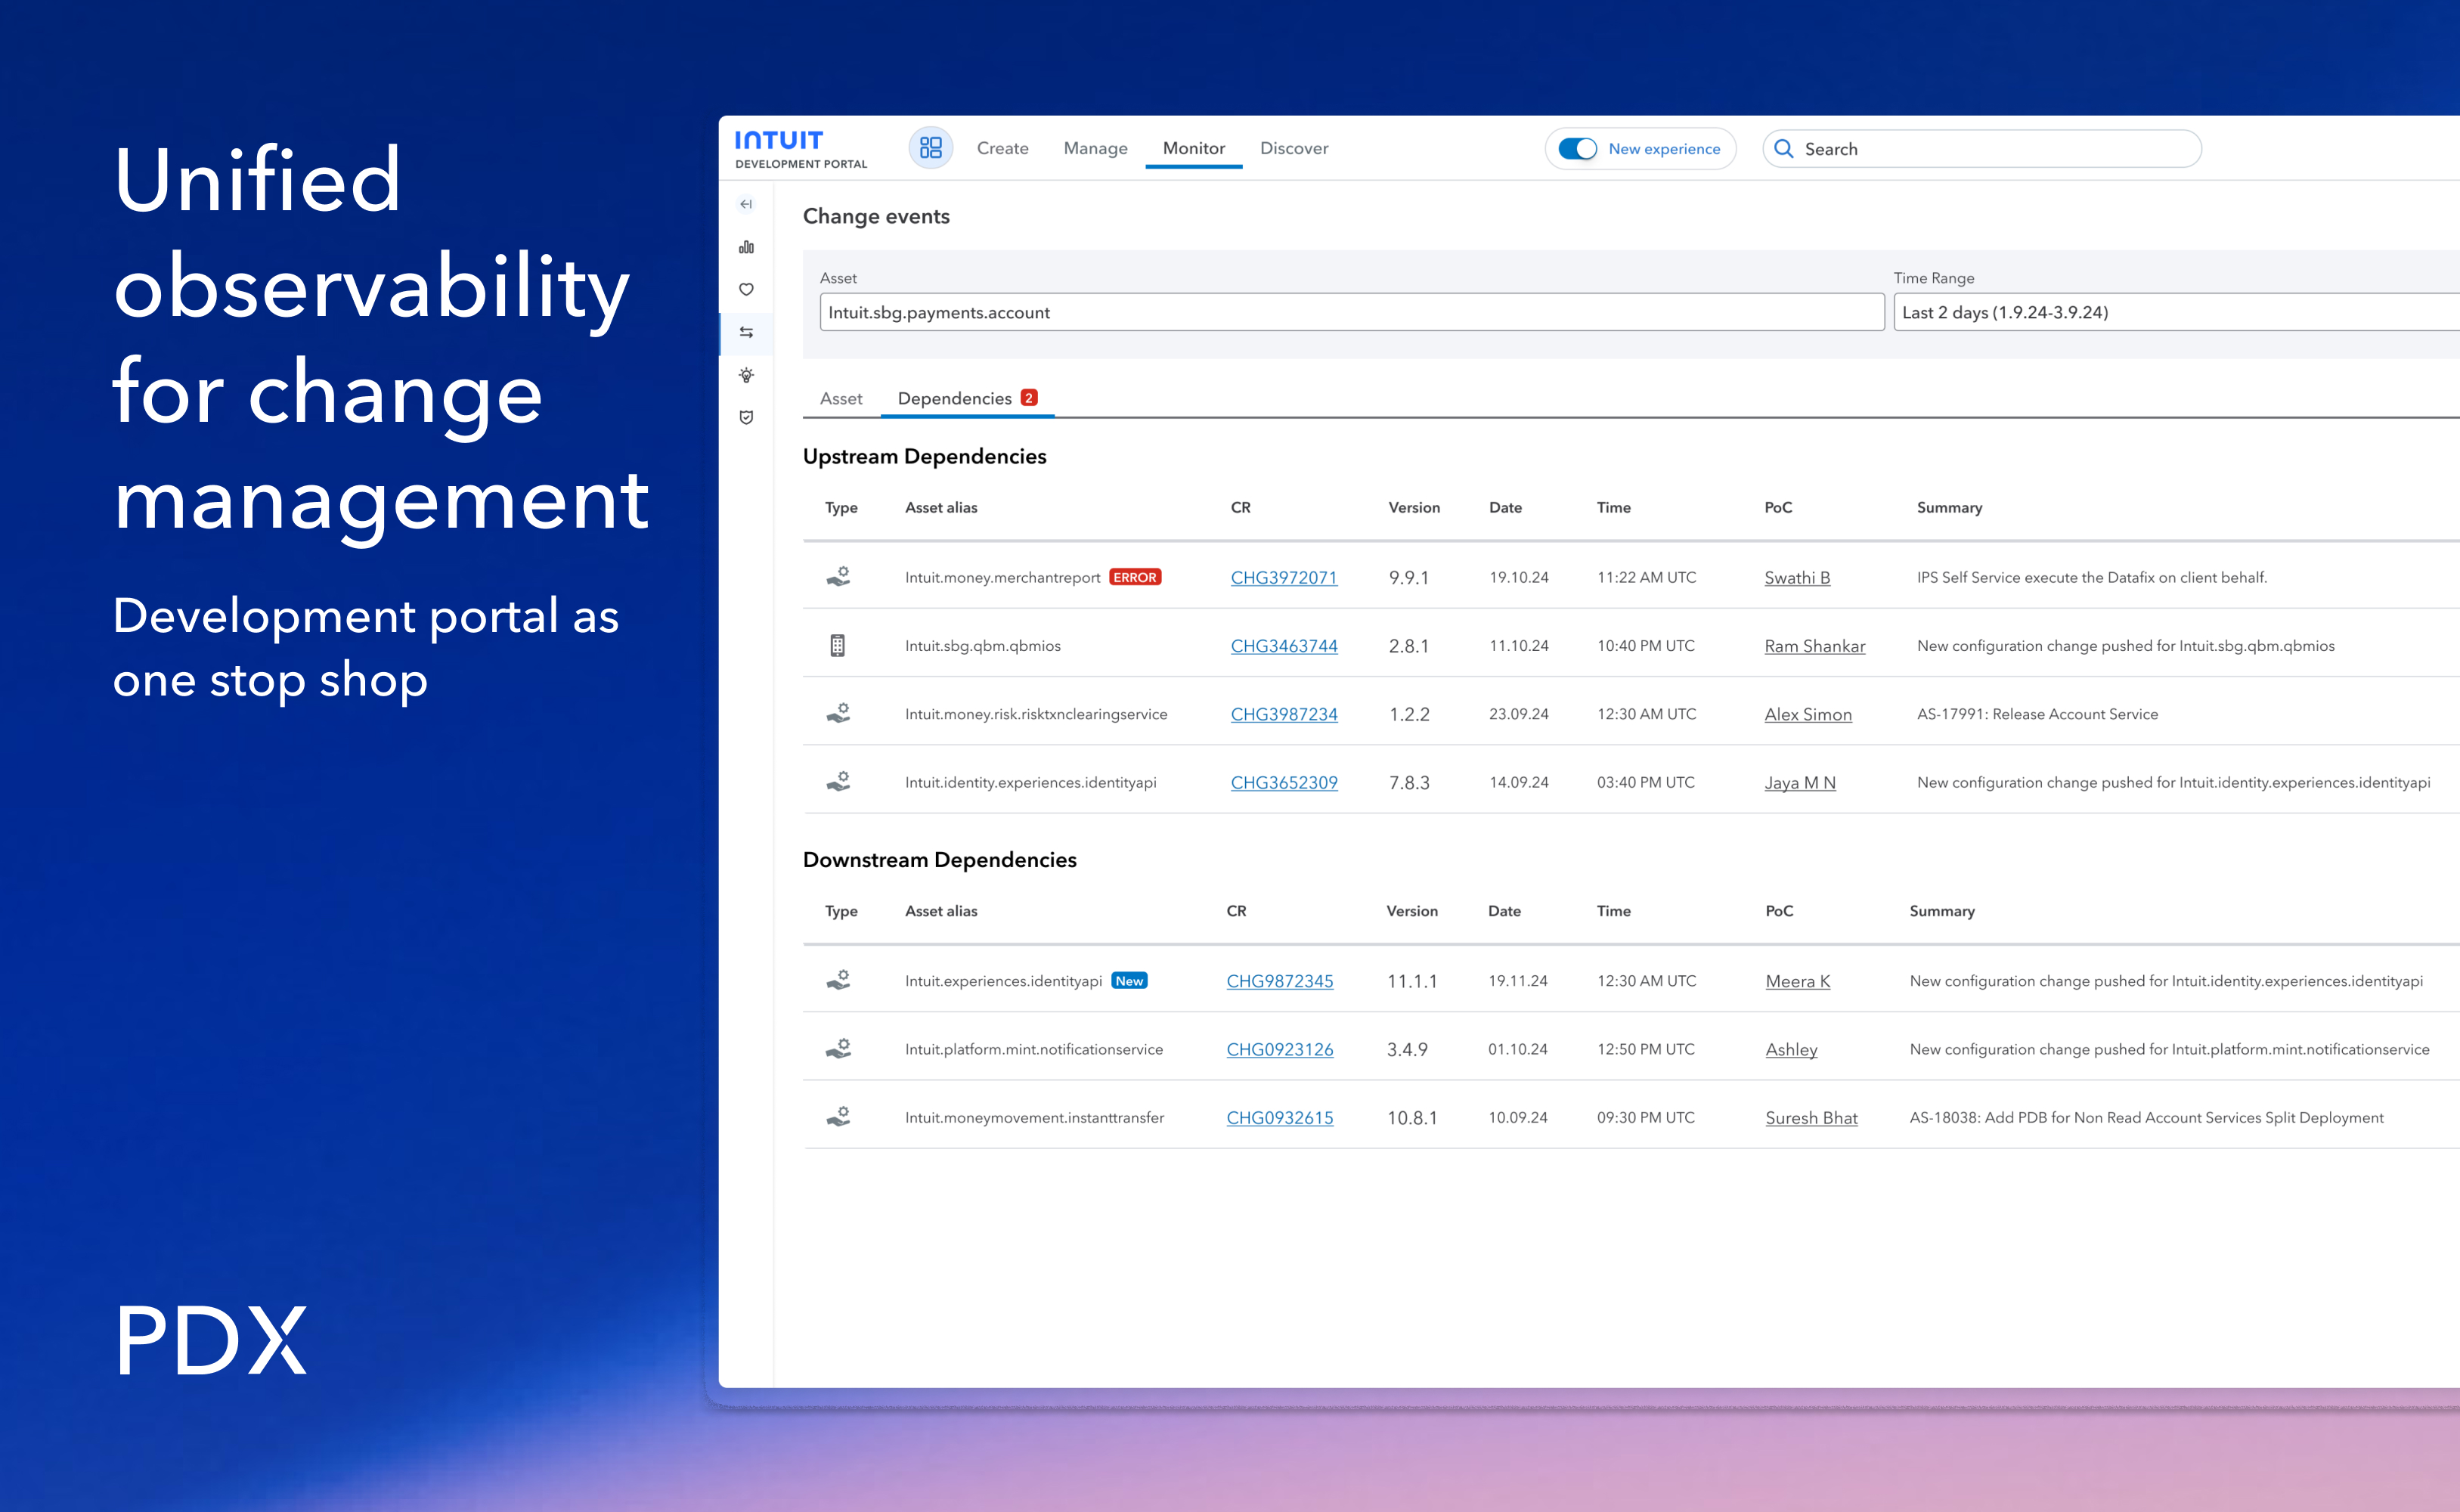The width and height of the screenshot is (2460, 1512).
Task: Open the bar chart metrics sidebar icon
Action: point(746,247)
